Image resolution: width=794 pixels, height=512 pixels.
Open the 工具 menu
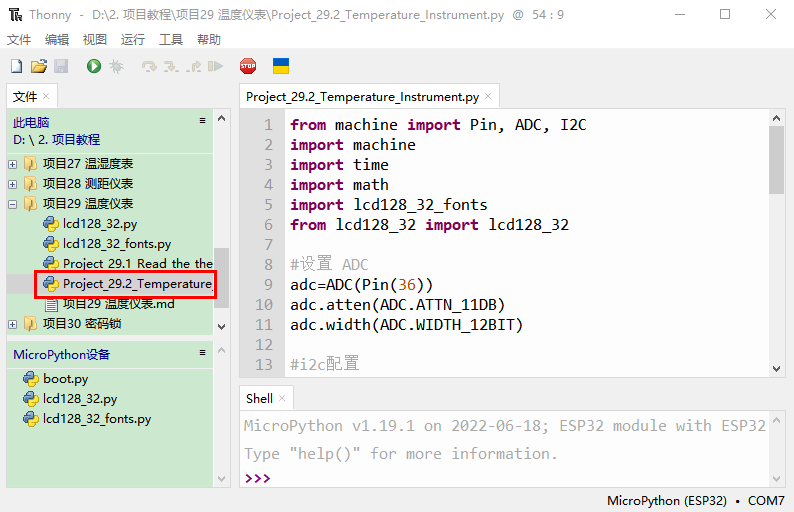171,40
